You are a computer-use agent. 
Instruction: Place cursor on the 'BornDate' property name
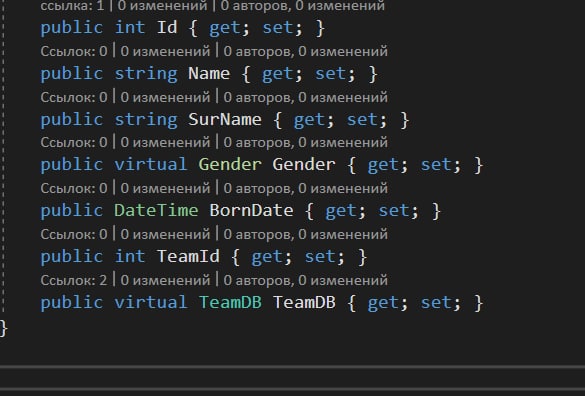pyautogui.click(x=251, y=210)
